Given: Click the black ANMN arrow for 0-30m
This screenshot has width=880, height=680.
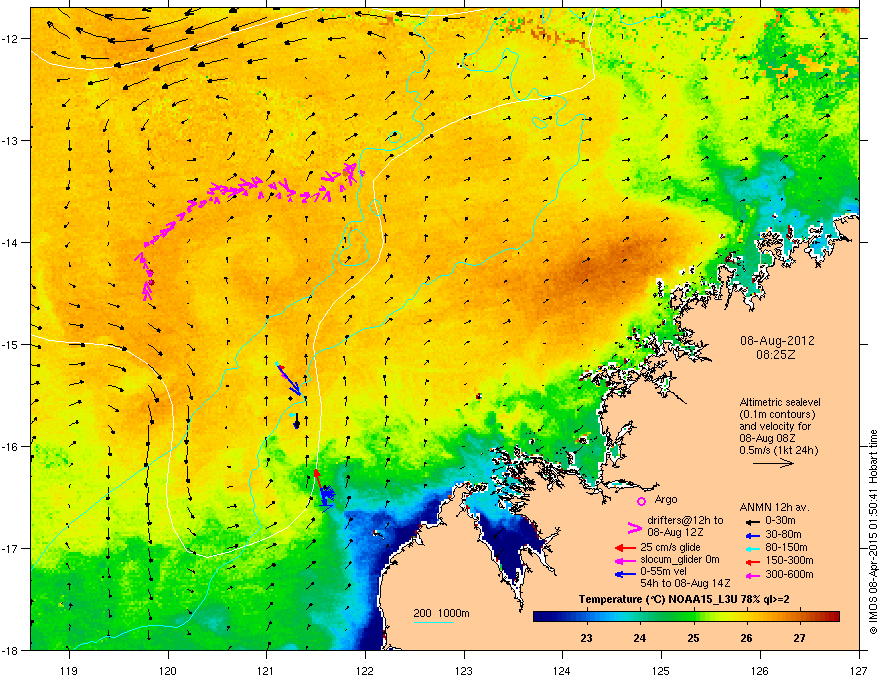Looking at the screenshot, I should [752, 521].
